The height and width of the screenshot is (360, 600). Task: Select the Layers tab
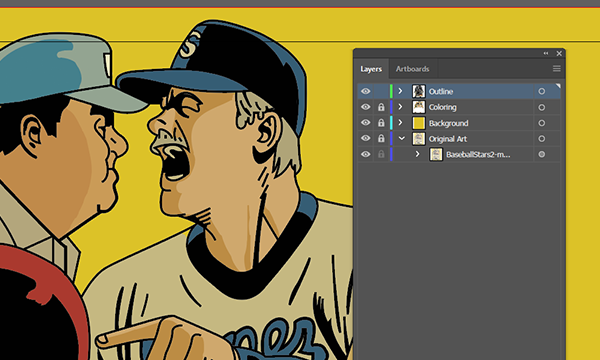click(x=371, y=69)
